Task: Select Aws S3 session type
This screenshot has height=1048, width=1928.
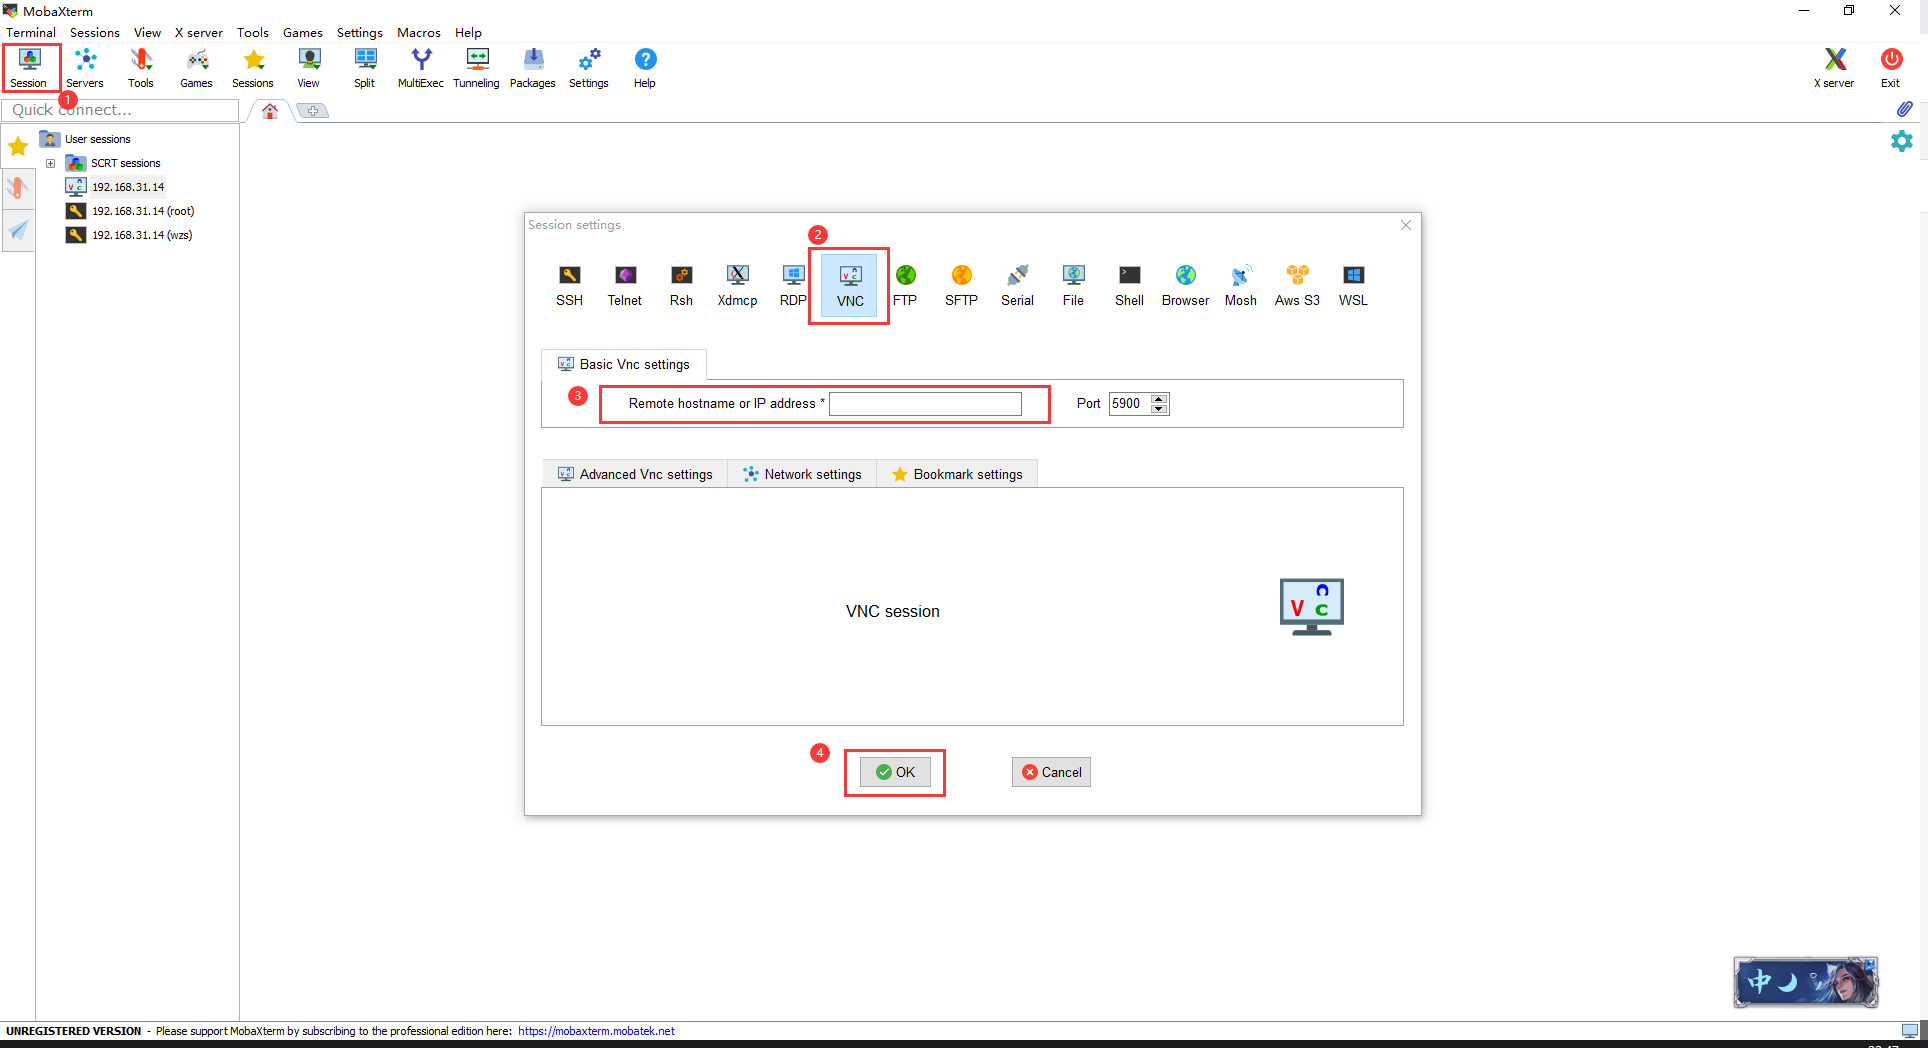Action: [1298, 285]
